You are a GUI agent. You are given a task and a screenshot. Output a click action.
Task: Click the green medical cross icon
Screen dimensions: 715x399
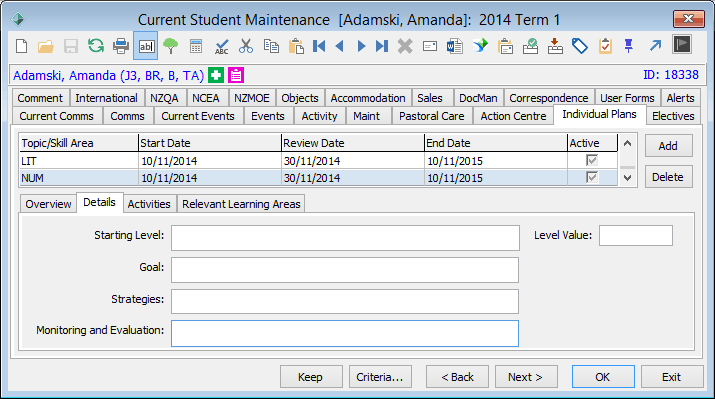pyautogui.click(x=216, y=75)
